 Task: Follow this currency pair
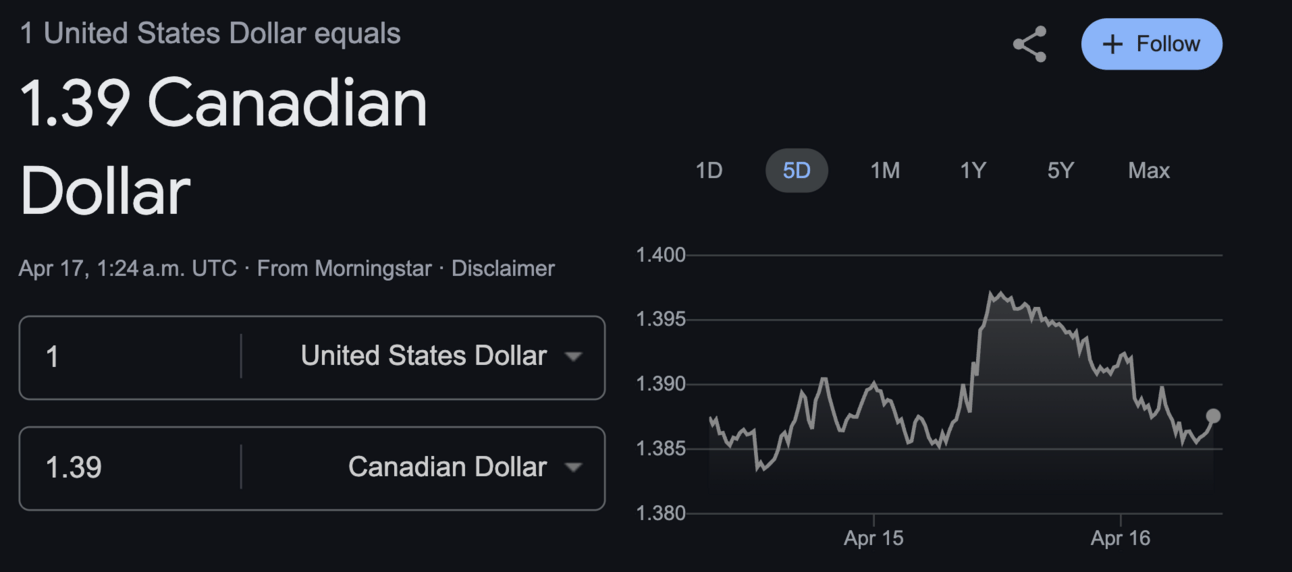(1151, 44)
